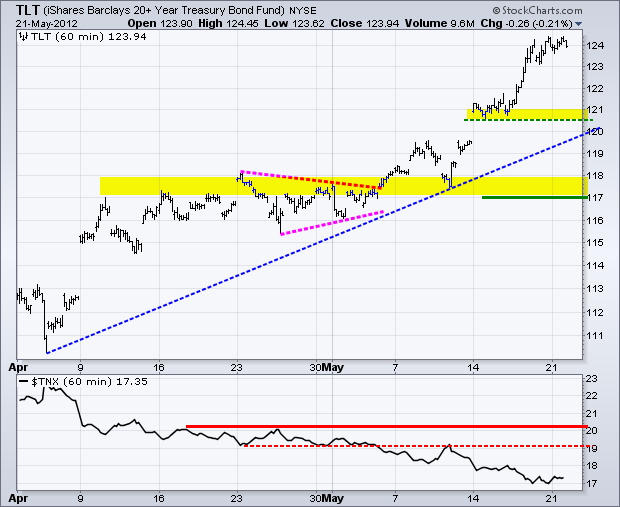620x507 pixels.
Task: Click the May label under the TLT chart
Action: [x=333, y=367]
